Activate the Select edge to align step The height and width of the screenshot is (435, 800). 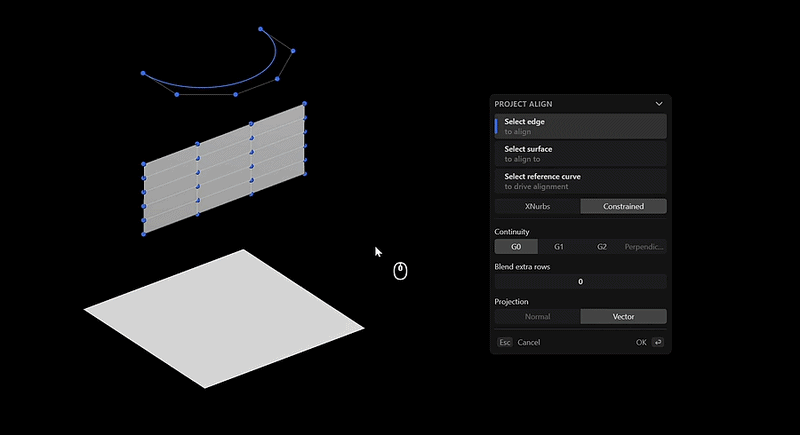point(581,126)
